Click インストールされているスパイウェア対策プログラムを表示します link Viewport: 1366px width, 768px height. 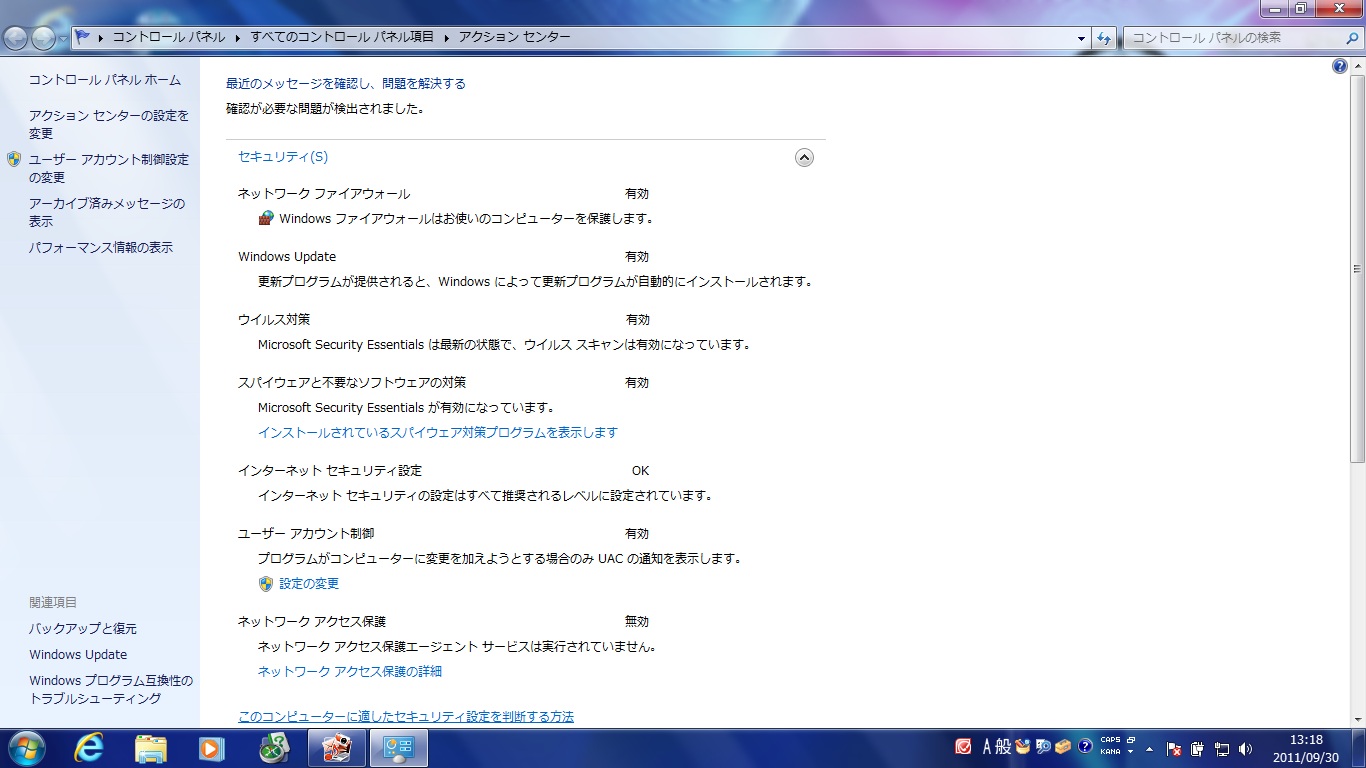(438, 433)
